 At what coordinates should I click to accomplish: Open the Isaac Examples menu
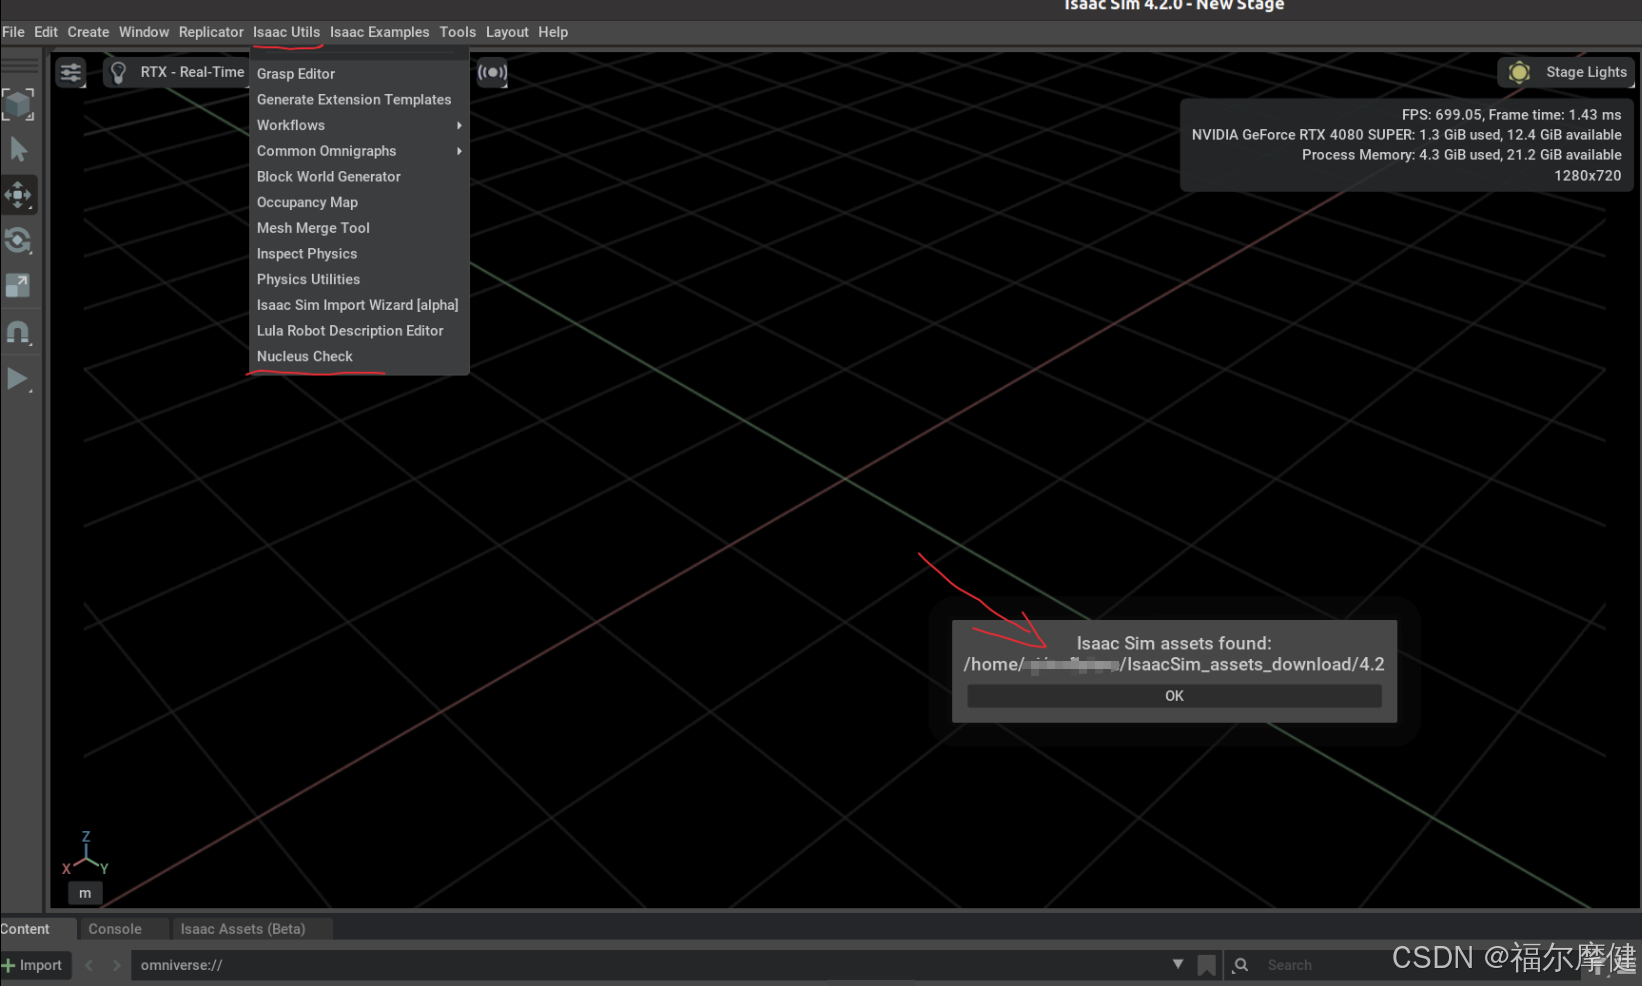tap(379, 31)
